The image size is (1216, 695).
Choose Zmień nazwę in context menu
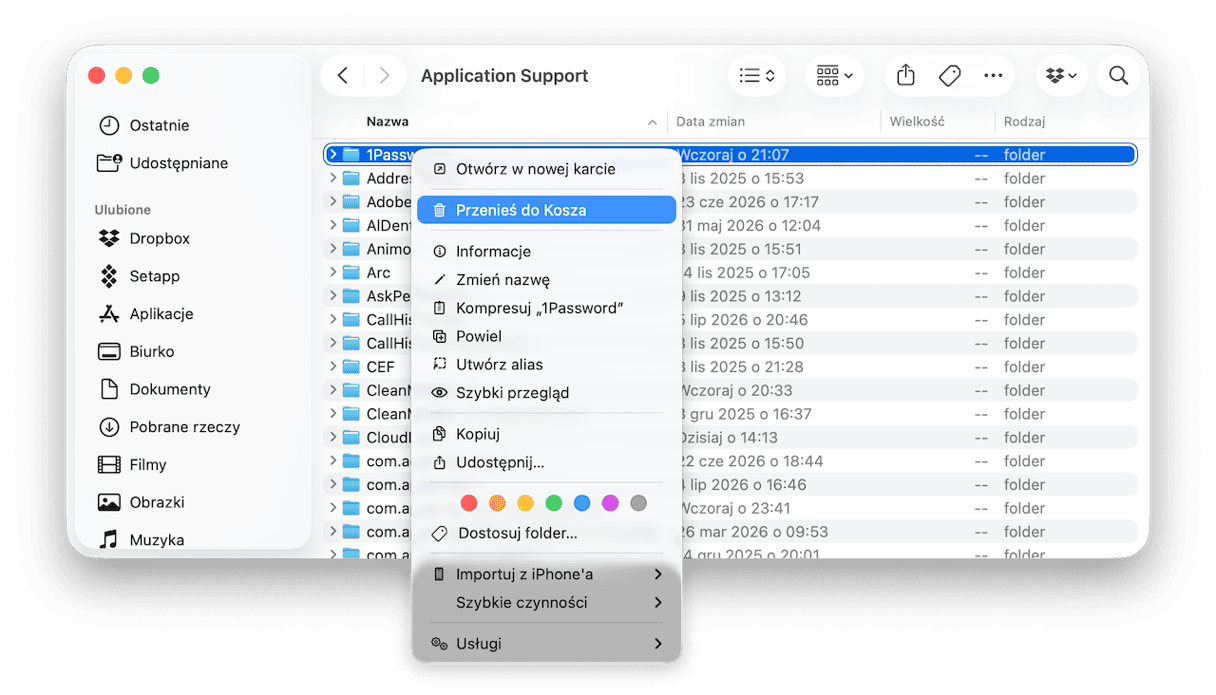(546, 280)
